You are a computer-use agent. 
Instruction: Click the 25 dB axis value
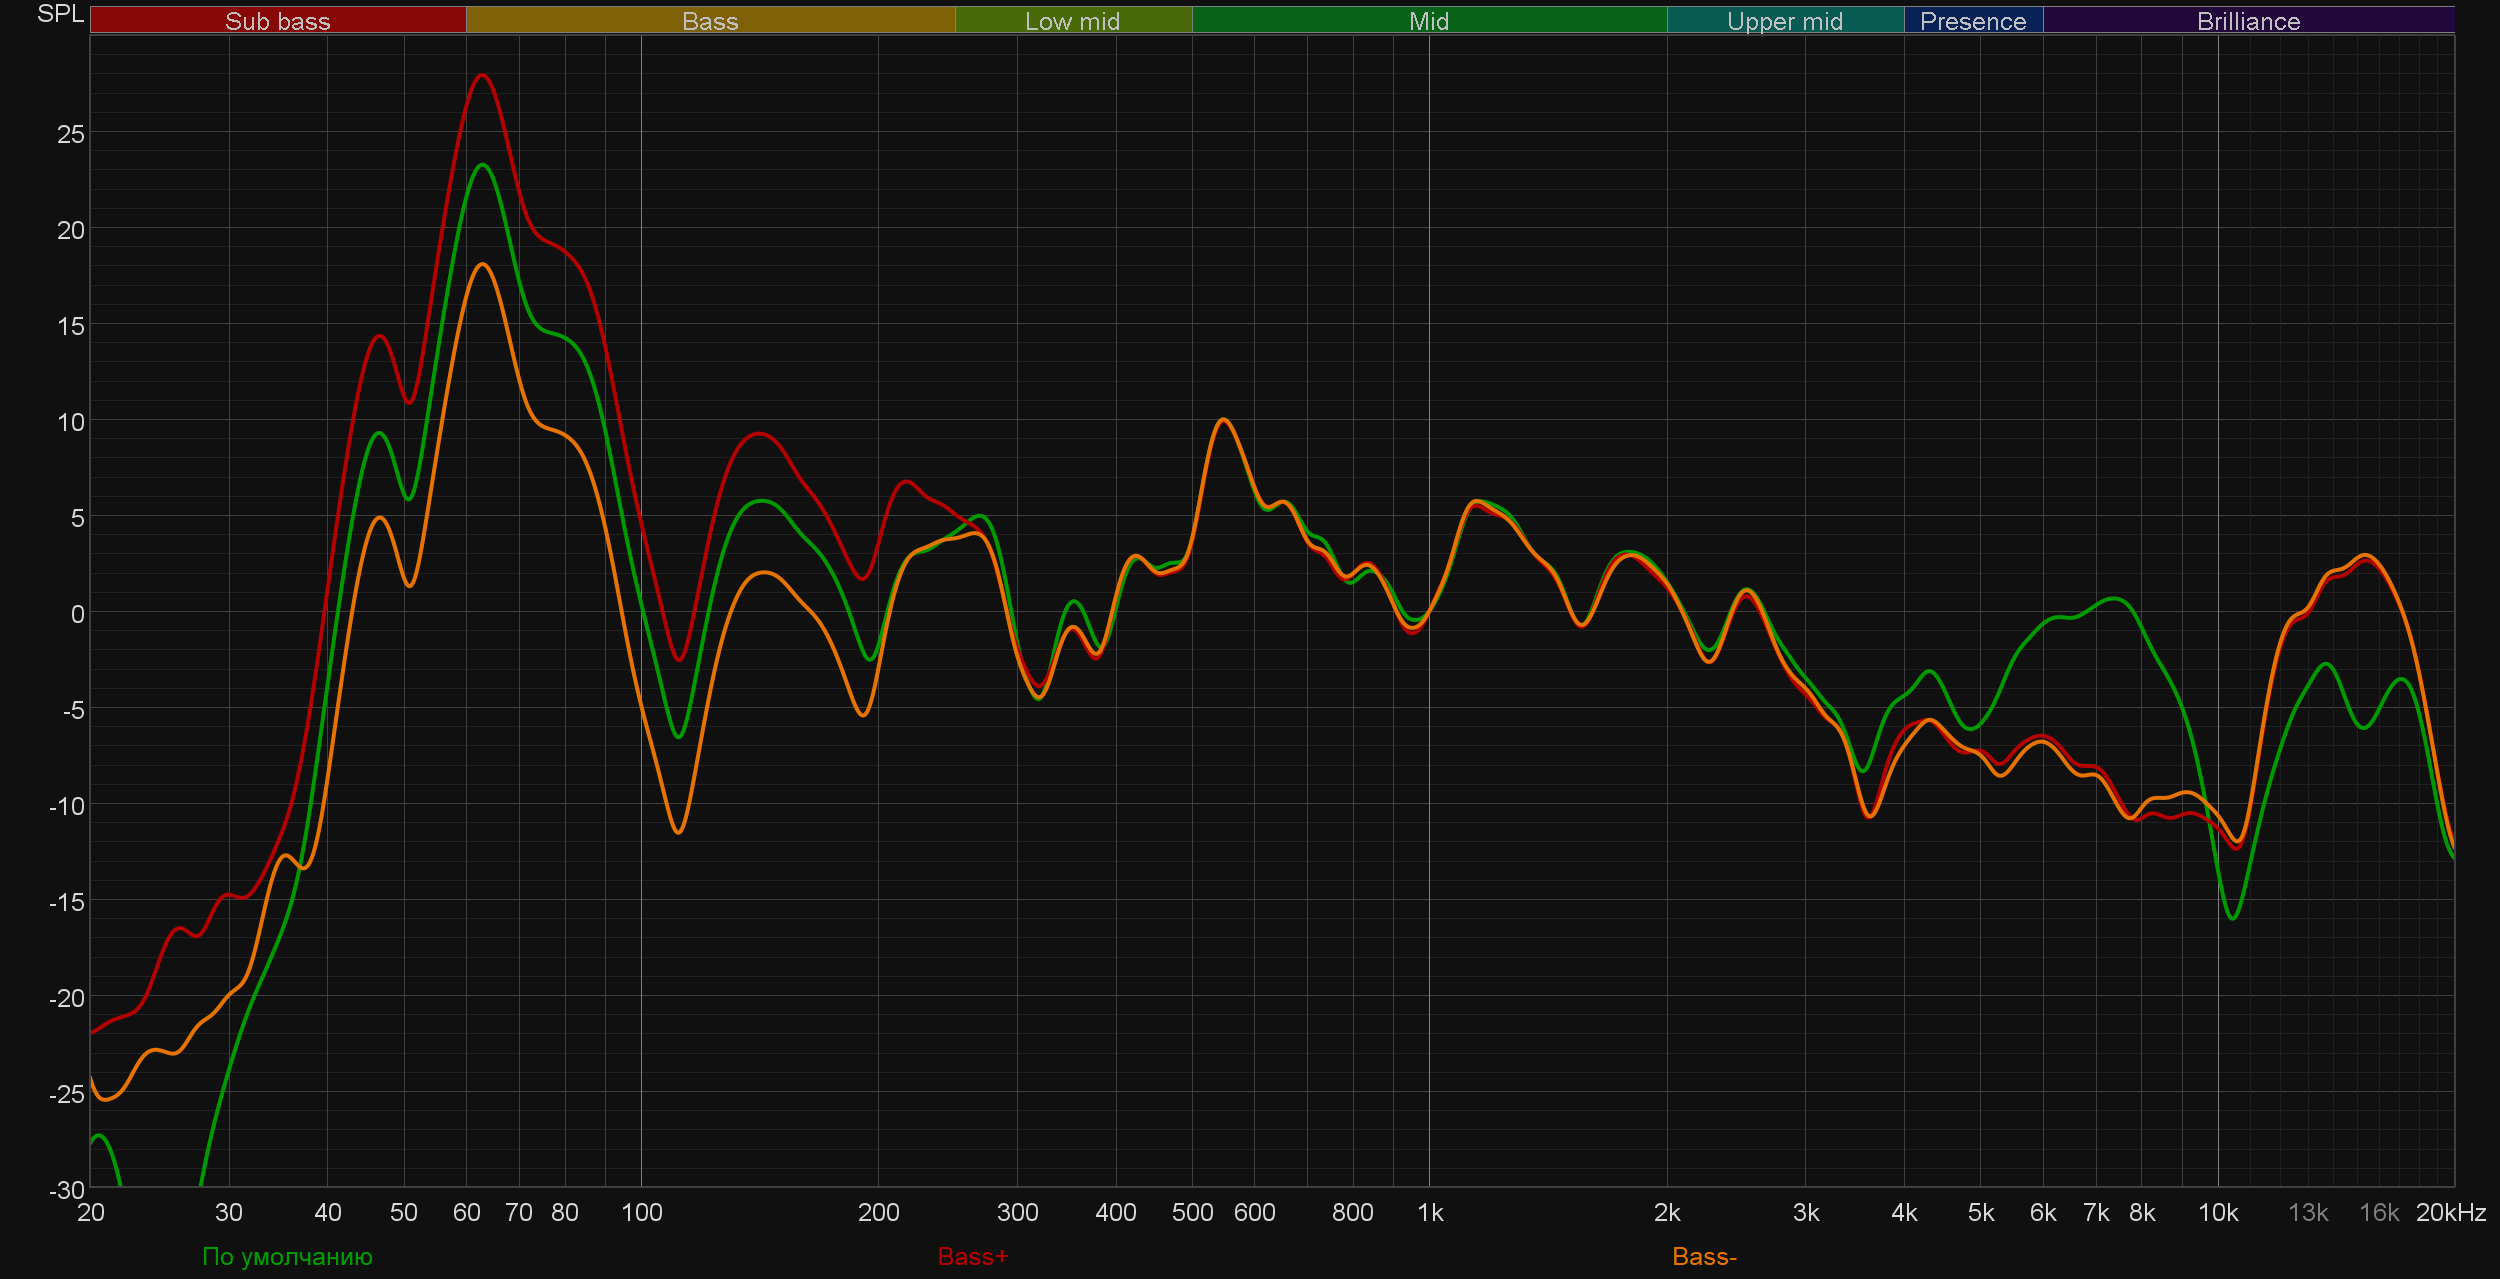(70, 134)
